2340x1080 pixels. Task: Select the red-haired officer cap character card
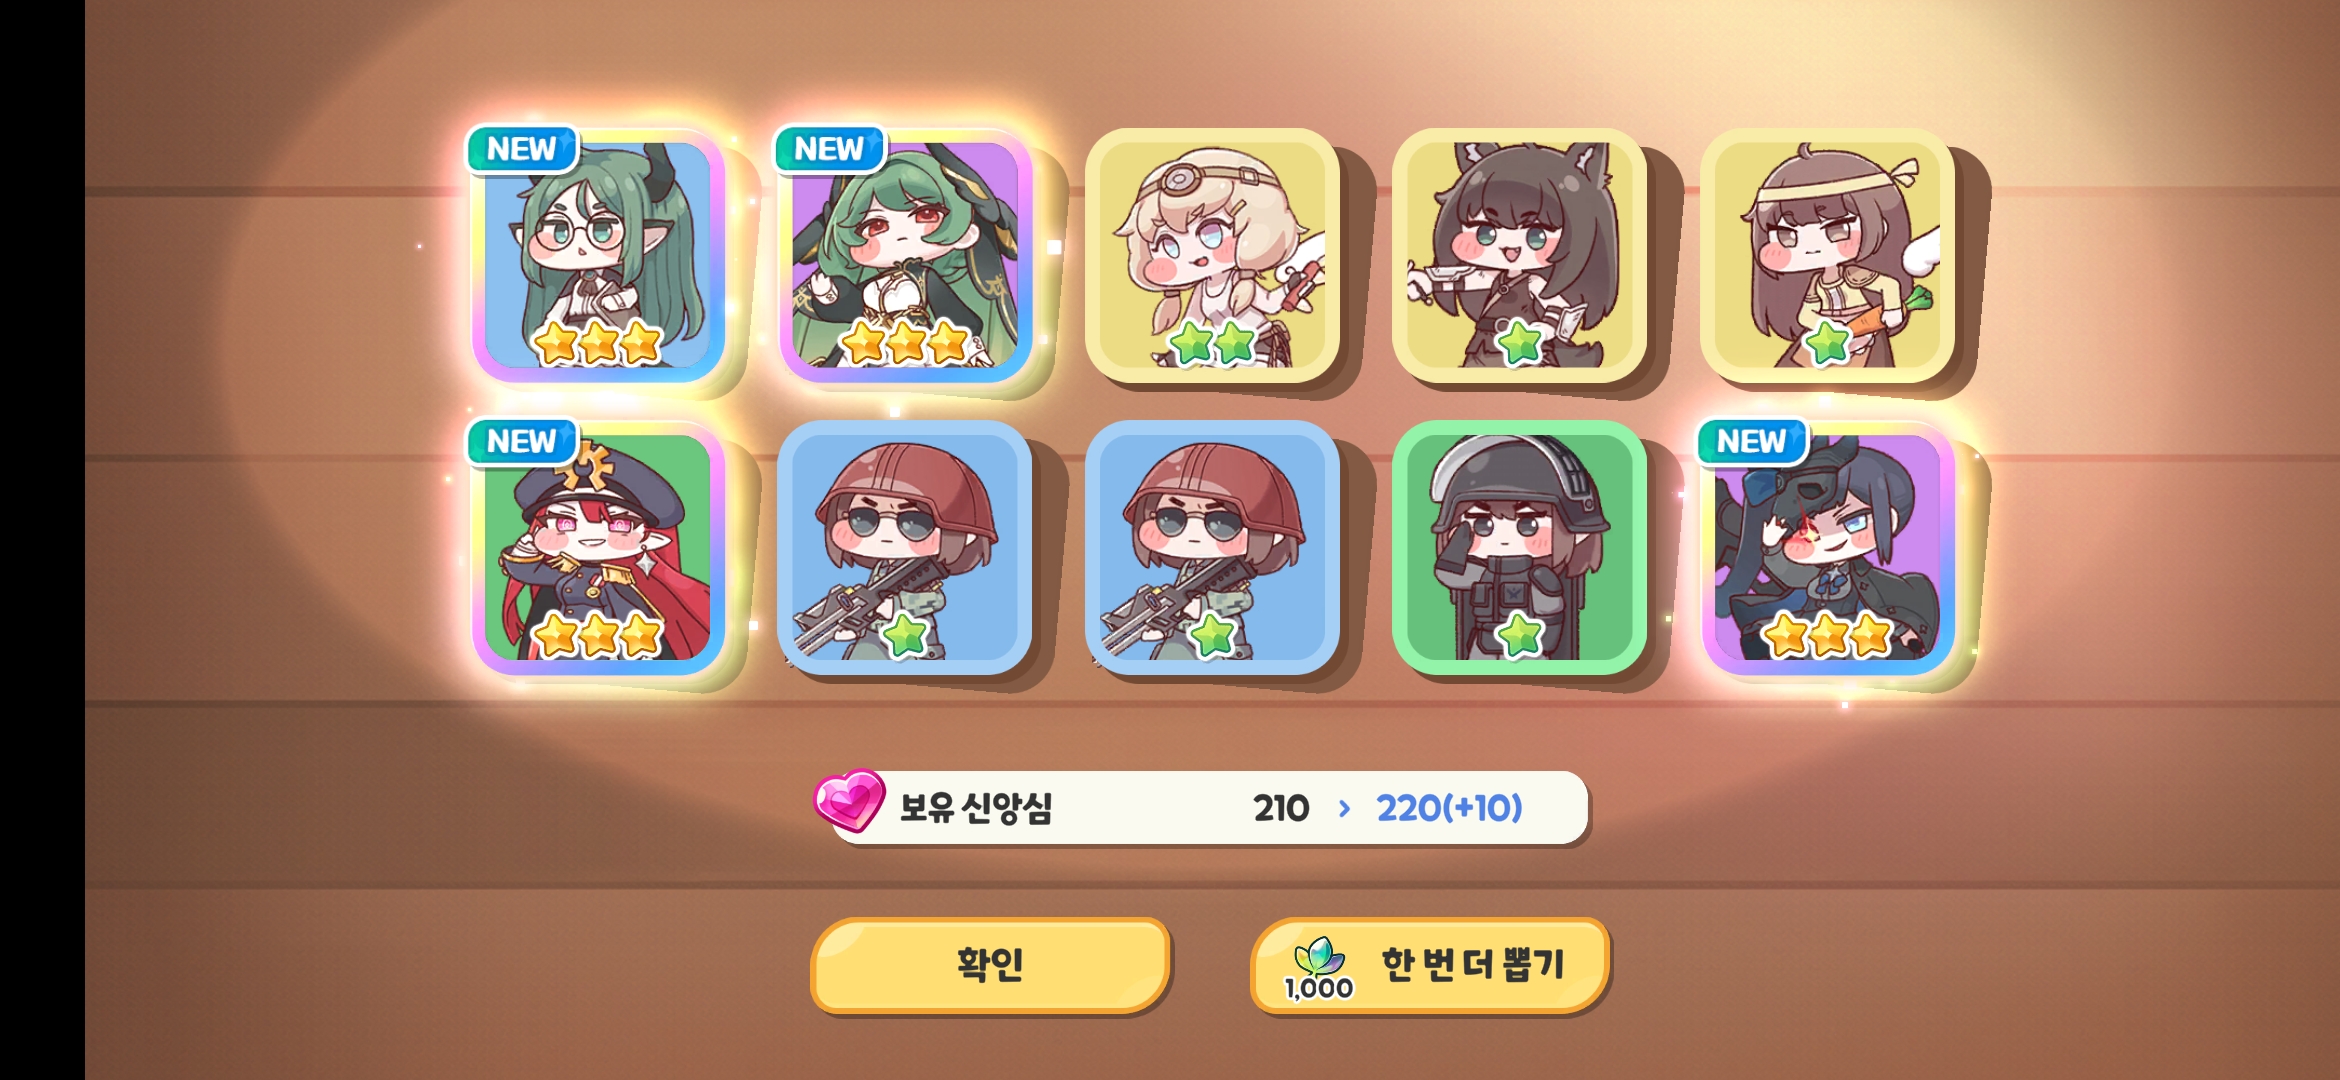coord(598,547)
